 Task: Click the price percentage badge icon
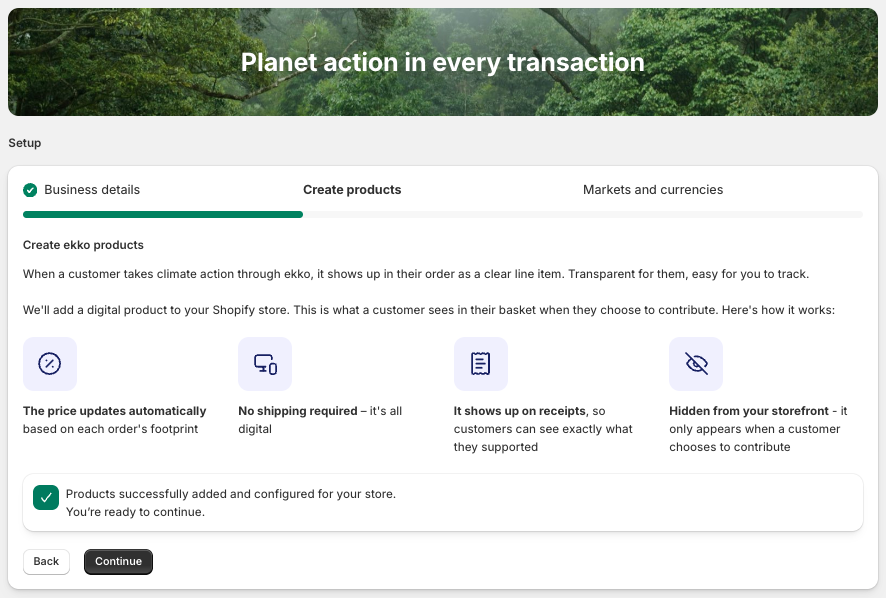(x=50, y=363)
